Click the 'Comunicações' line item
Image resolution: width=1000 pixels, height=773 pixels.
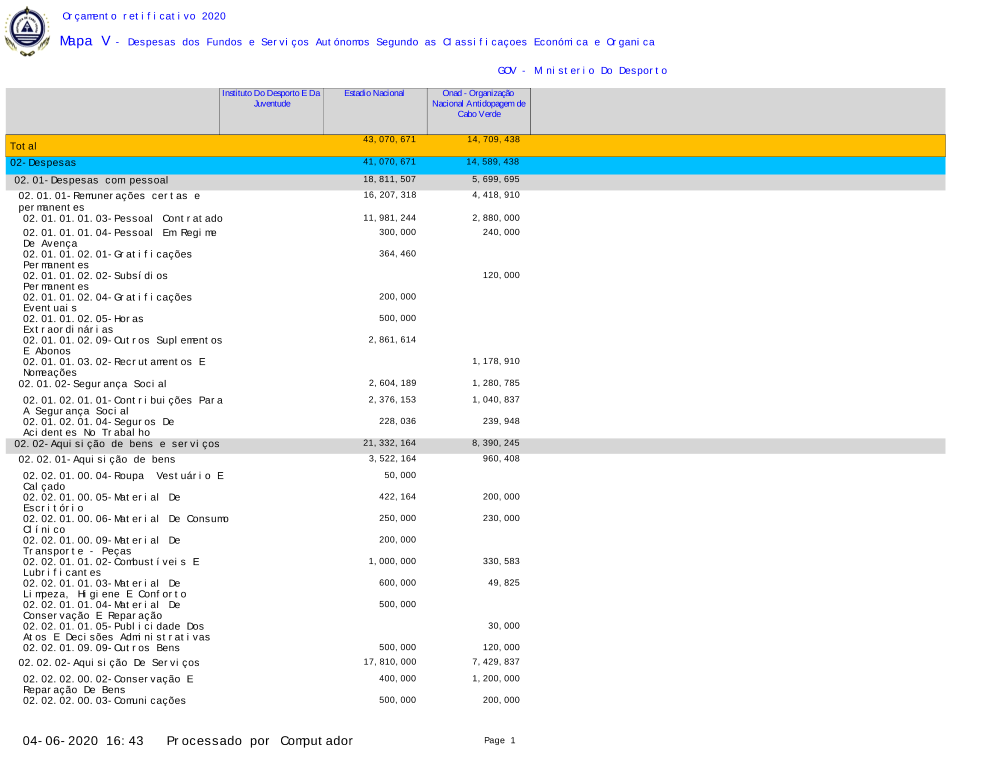coord(104,700)
